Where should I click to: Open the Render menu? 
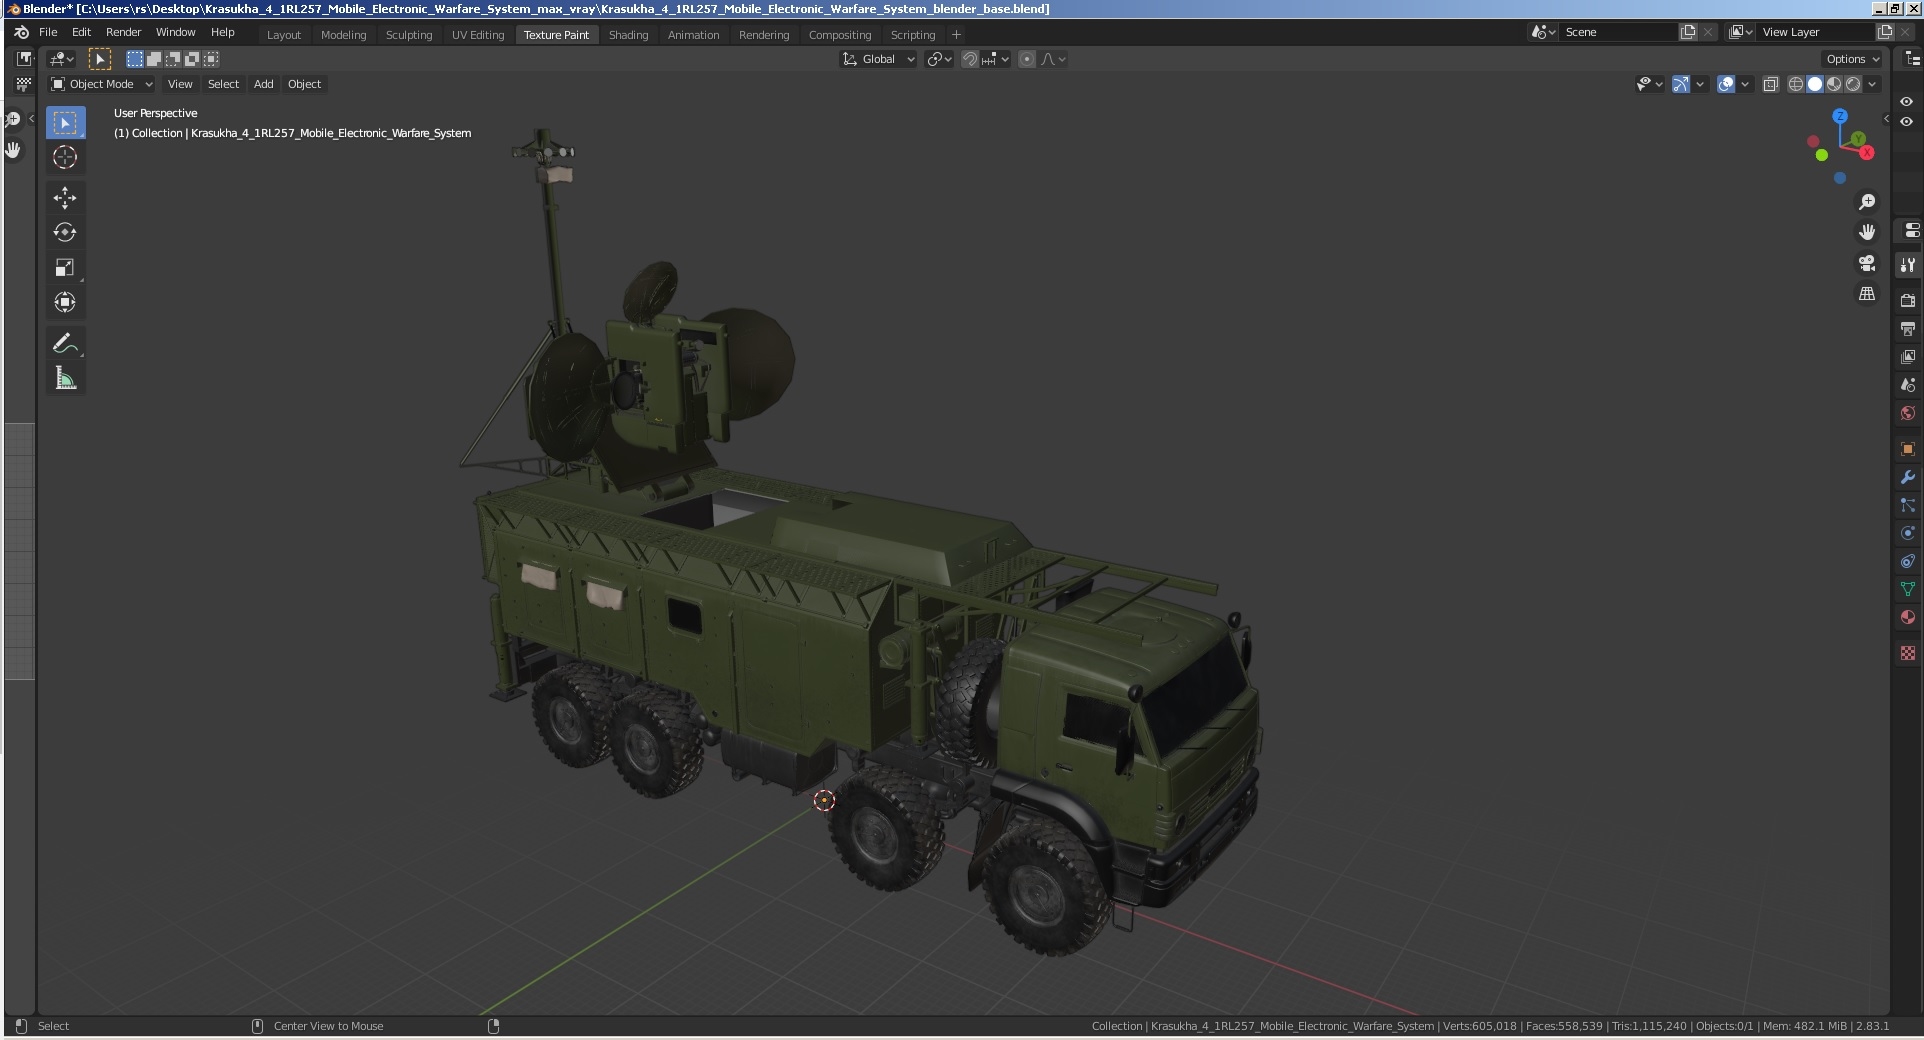[x=123, y=32]
